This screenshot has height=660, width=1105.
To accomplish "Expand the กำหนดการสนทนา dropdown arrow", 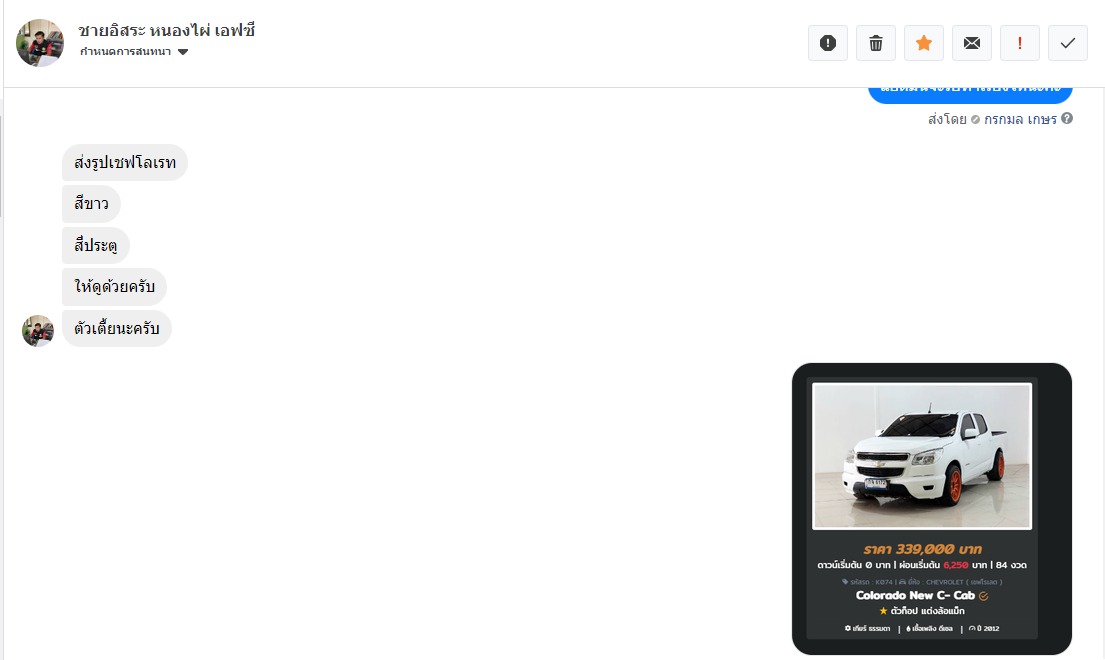I will click(x=183, y=52).
